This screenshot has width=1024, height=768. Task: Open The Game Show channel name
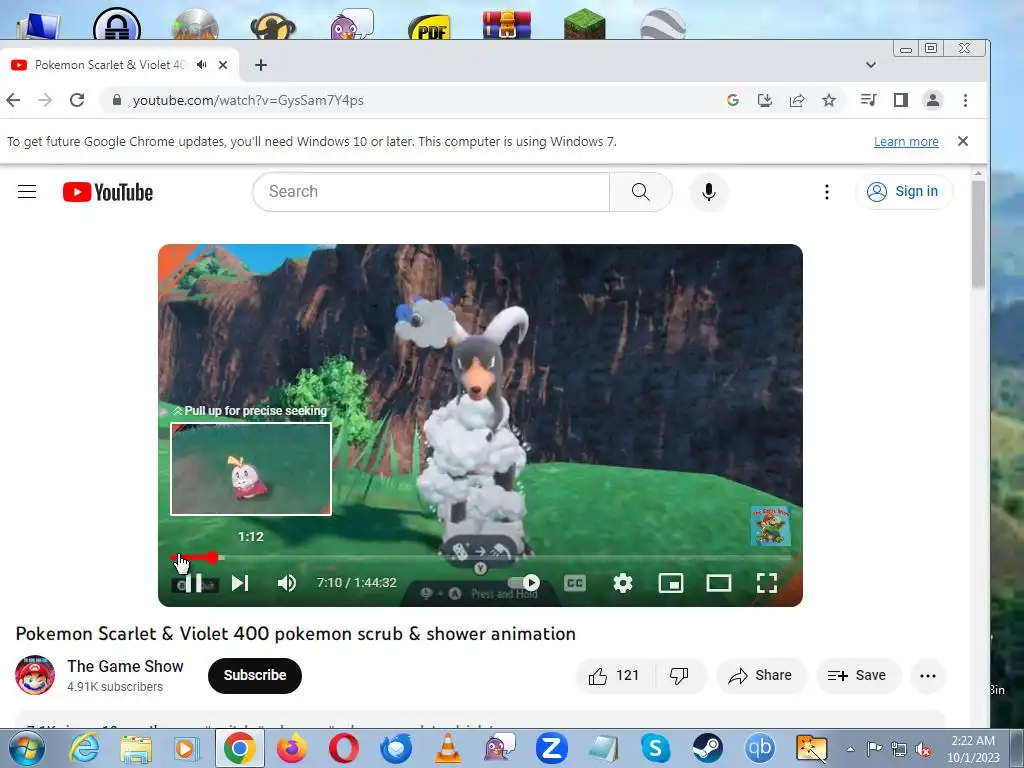tap(125, 666)
